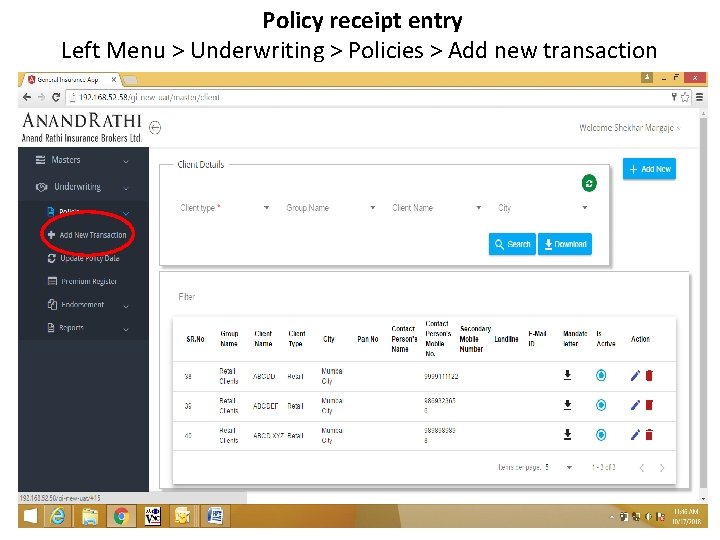Open the Client Name dropdown
Screen dimensions: 720x540
coord(437,208)
